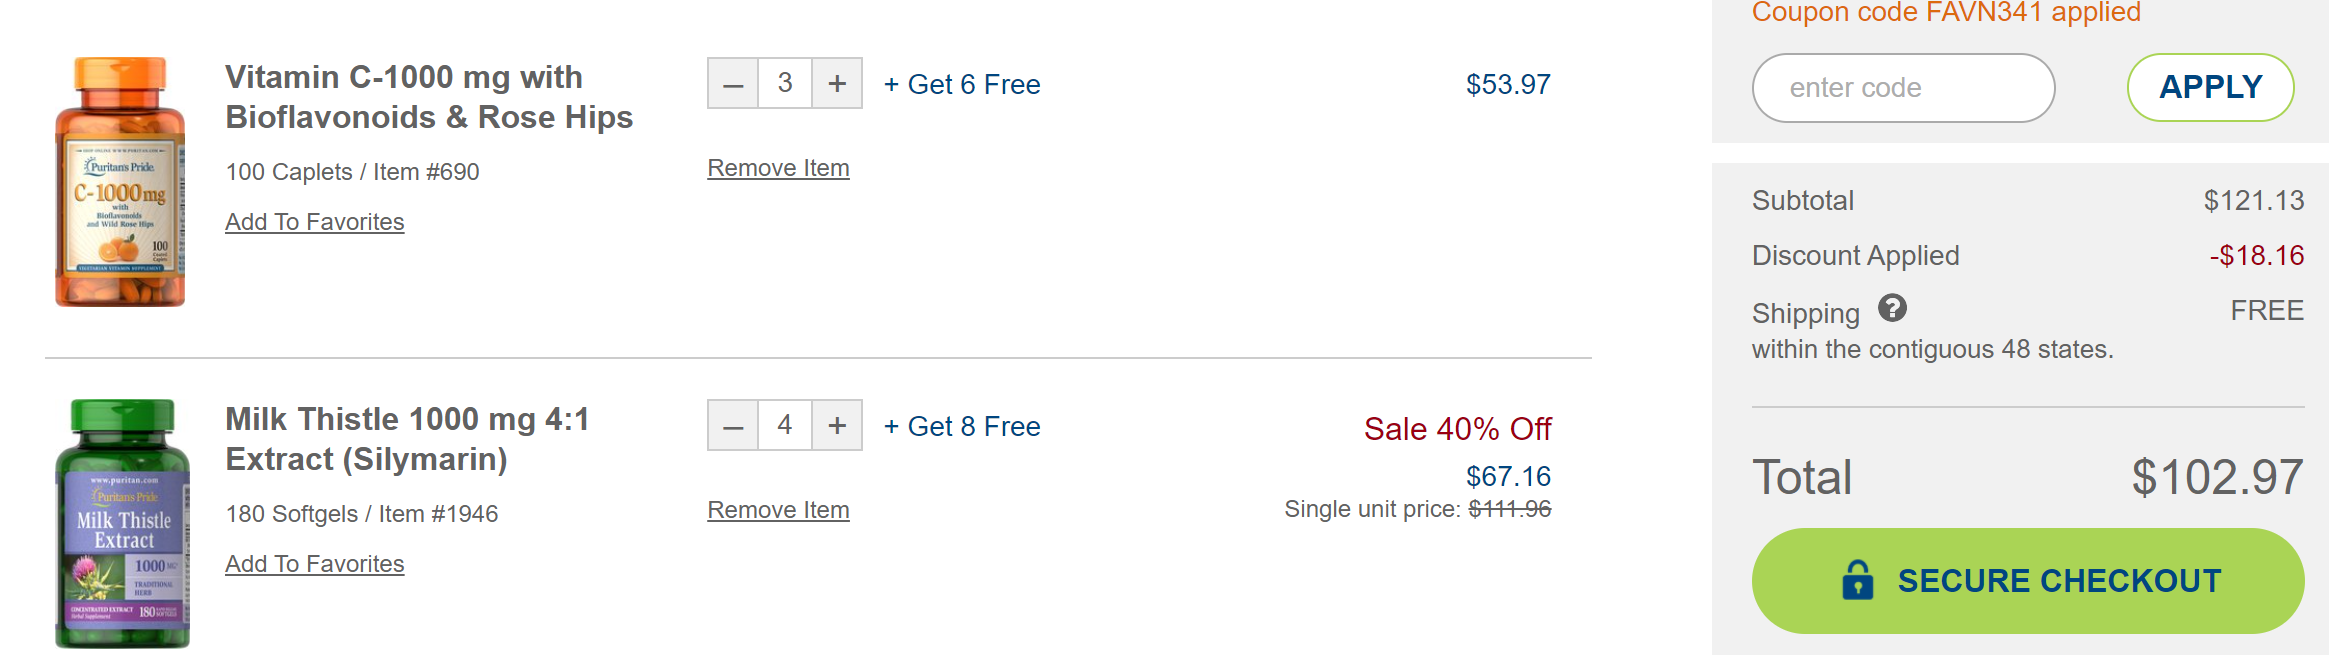Click the Vitamin C quantity field showing 3
The image size is (2329, 655).
tap(785, 84)
